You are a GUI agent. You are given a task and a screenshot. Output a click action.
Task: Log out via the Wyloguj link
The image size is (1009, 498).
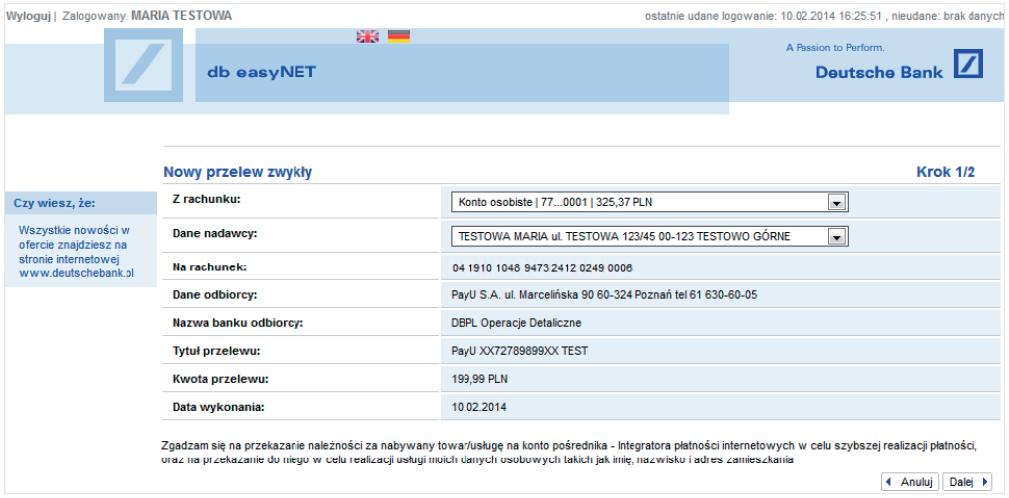(28, 15)
